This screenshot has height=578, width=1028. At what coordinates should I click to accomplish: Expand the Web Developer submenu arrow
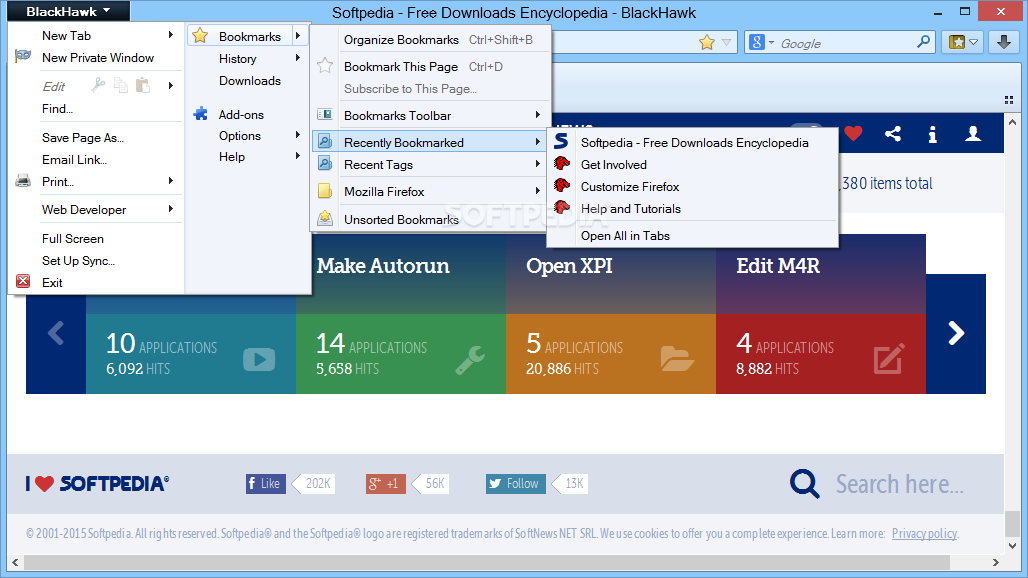coord(170,209)
